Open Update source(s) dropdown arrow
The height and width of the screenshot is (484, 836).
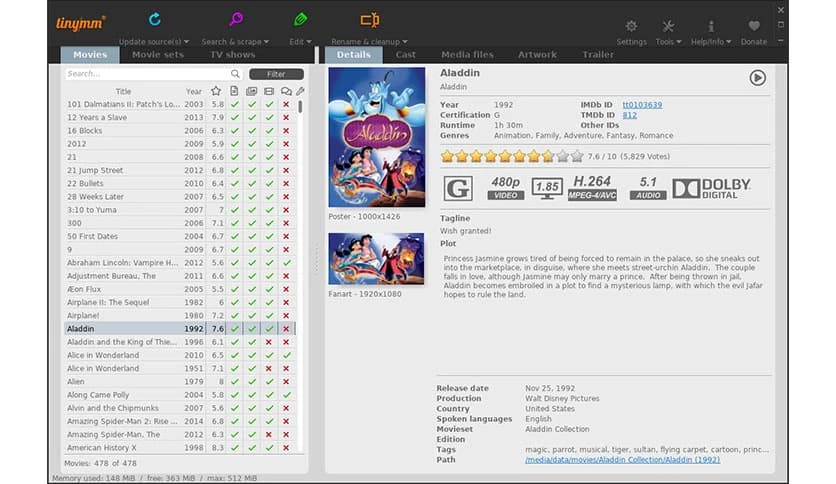click(x=186, y=42)
